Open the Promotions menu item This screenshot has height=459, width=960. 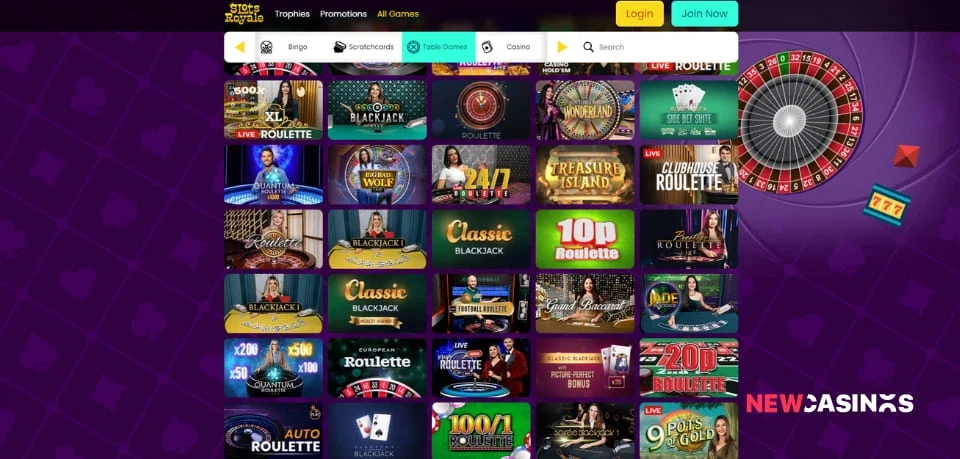click(x=343, y=13)
